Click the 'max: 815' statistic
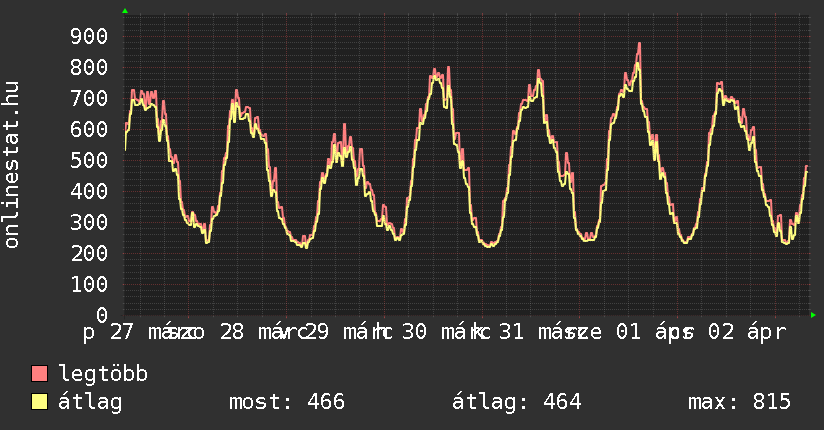This screenshot has height=430, width=824. pos(739,402)
